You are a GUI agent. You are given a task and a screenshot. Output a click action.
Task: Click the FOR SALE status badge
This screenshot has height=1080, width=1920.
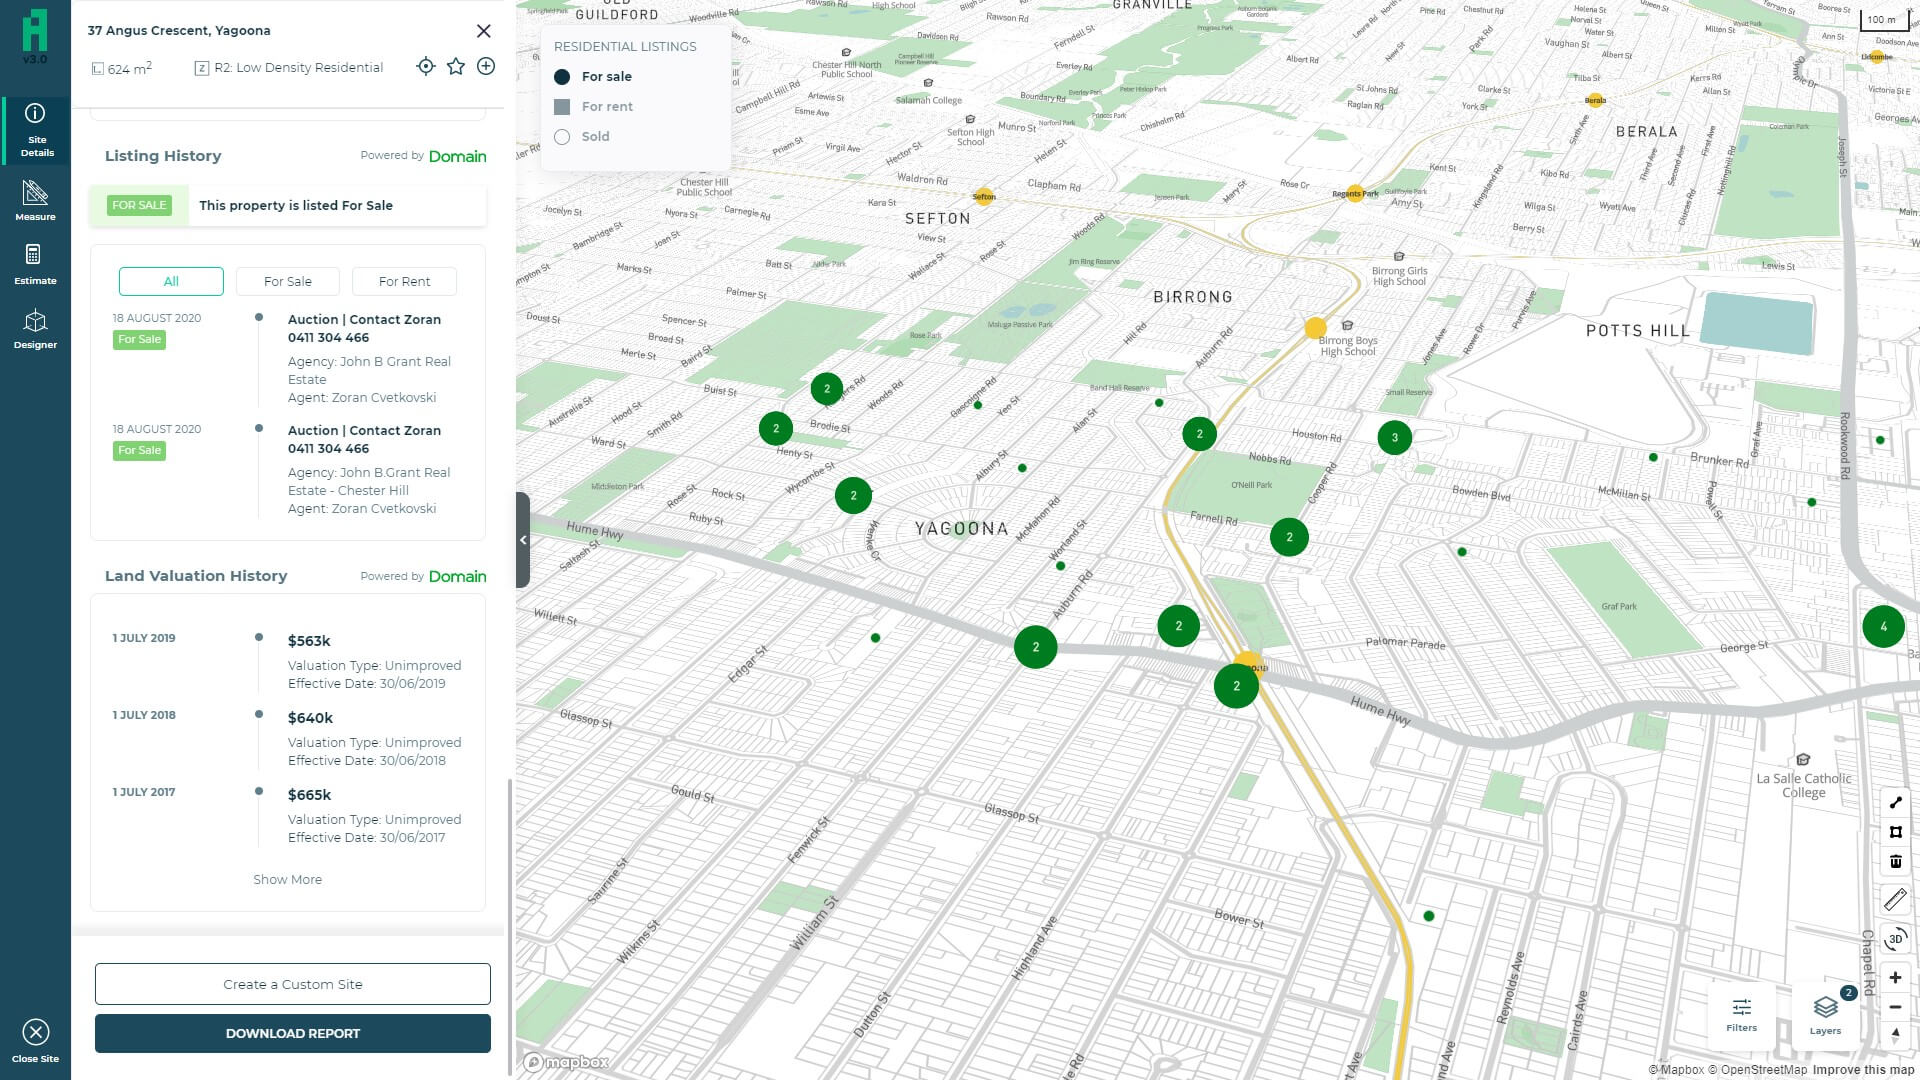(x=139, y=205)
